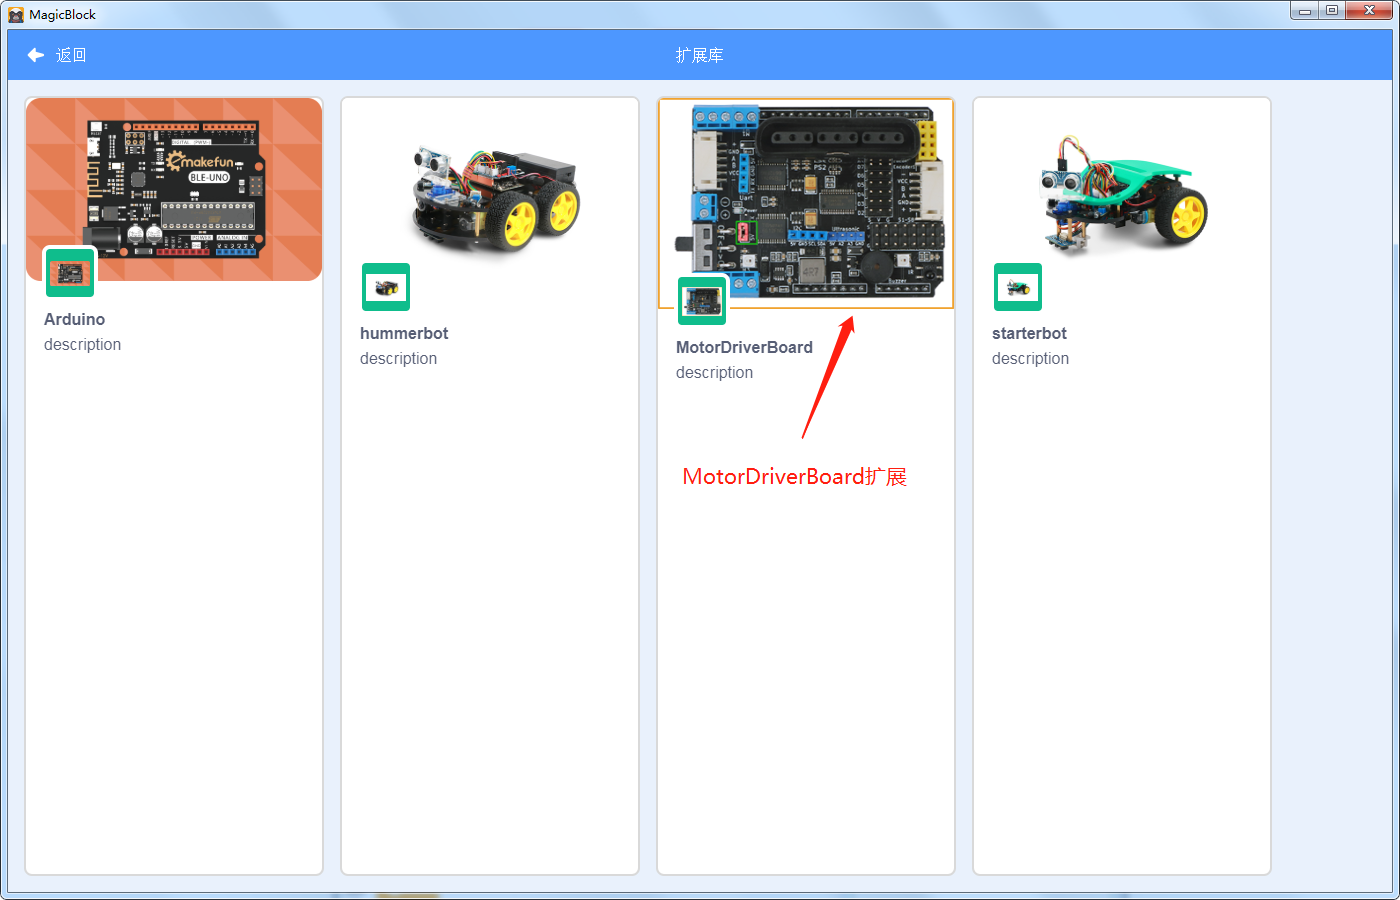This screenshot has width=1400, height=900.
Task: Select the hummerbot extension title
Action: click(404, 333)
